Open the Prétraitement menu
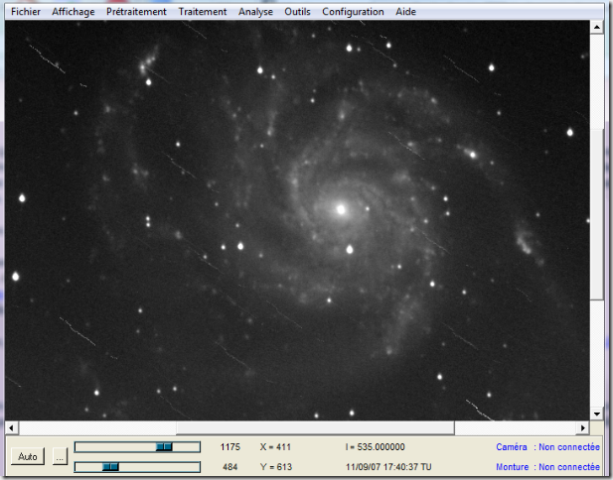 [x=136, y=12]
